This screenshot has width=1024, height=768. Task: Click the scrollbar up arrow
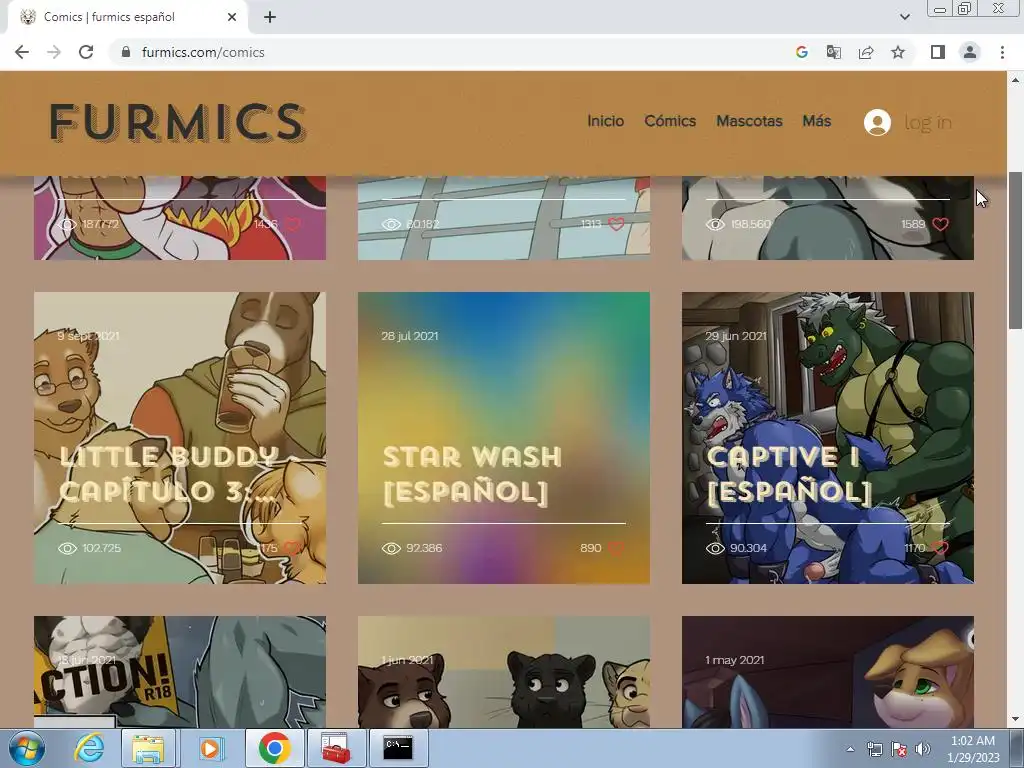click(x=1015, y=80)
